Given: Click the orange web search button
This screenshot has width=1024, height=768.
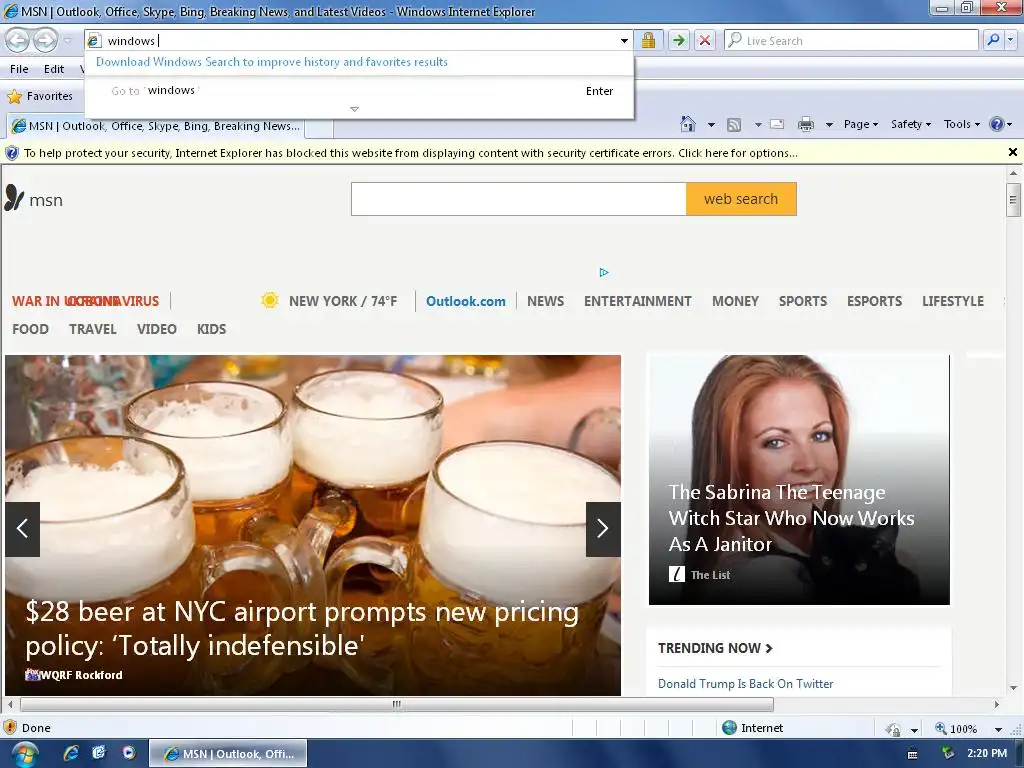Looking at the screenshot, I should (741, 199).
